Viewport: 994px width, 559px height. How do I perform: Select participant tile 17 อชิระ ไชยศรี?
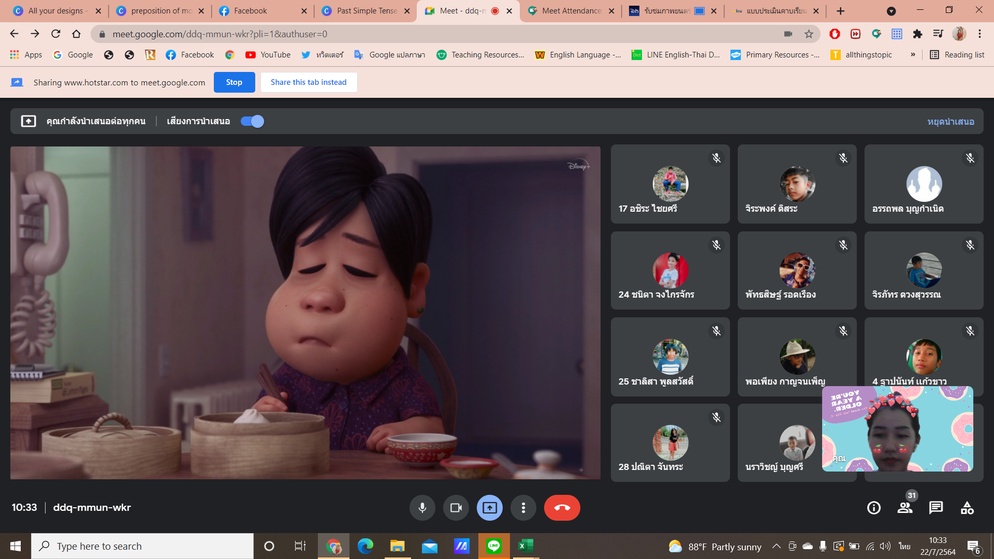670,184
